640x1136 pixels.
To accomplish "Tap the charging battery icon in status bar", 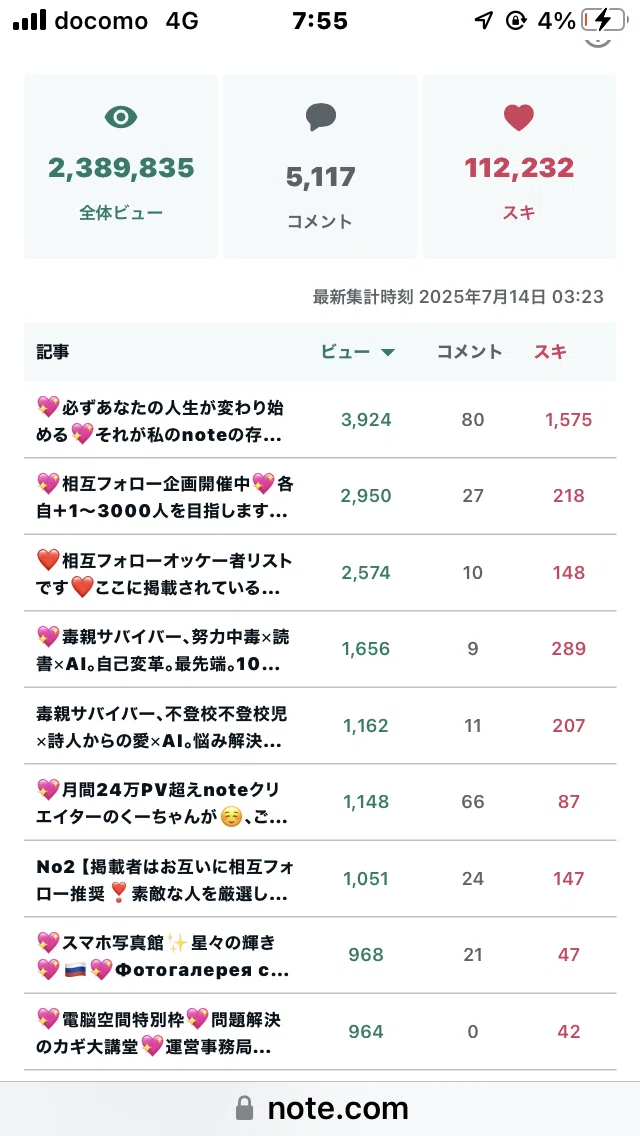I will [x=604, y=20].
